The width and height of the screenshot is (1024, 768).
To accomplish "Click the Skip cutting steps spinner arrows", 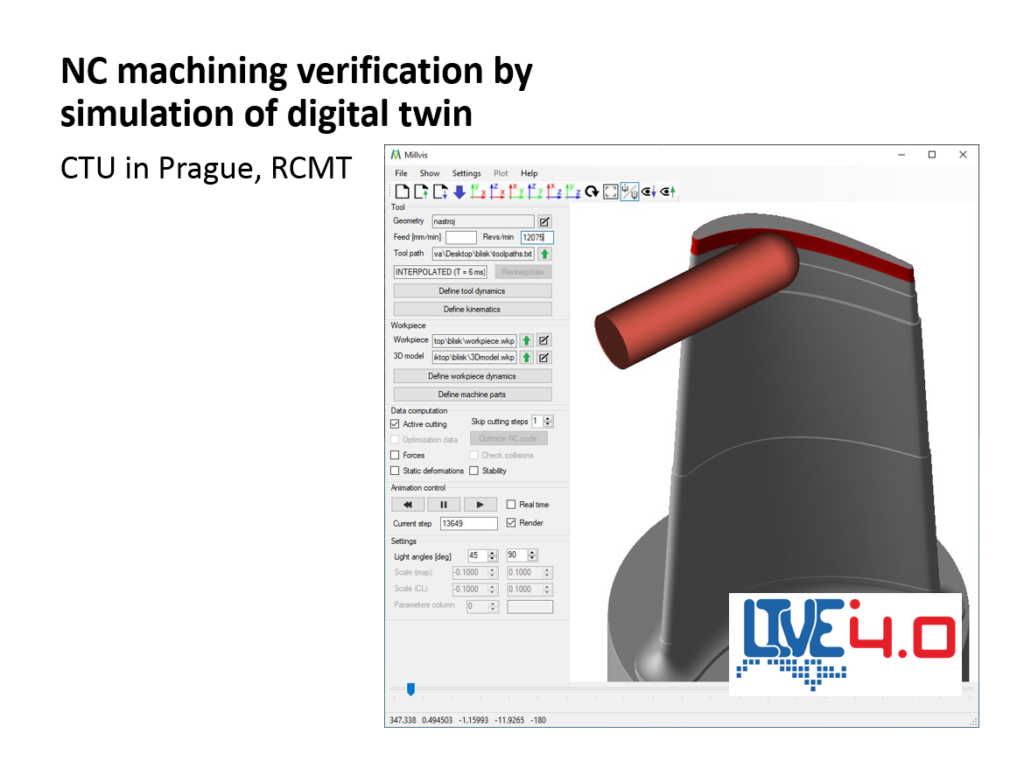I will [548, 422].
